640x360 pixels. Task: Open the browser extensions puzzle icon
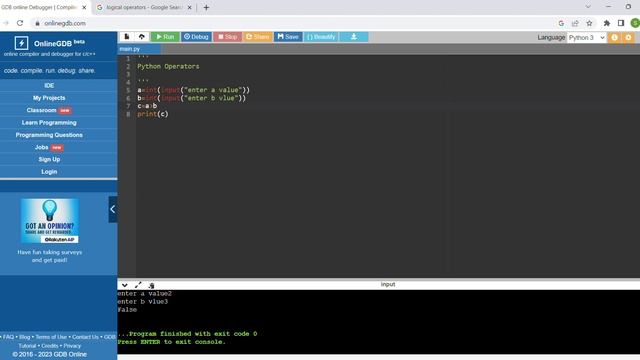tap(607, 23)
